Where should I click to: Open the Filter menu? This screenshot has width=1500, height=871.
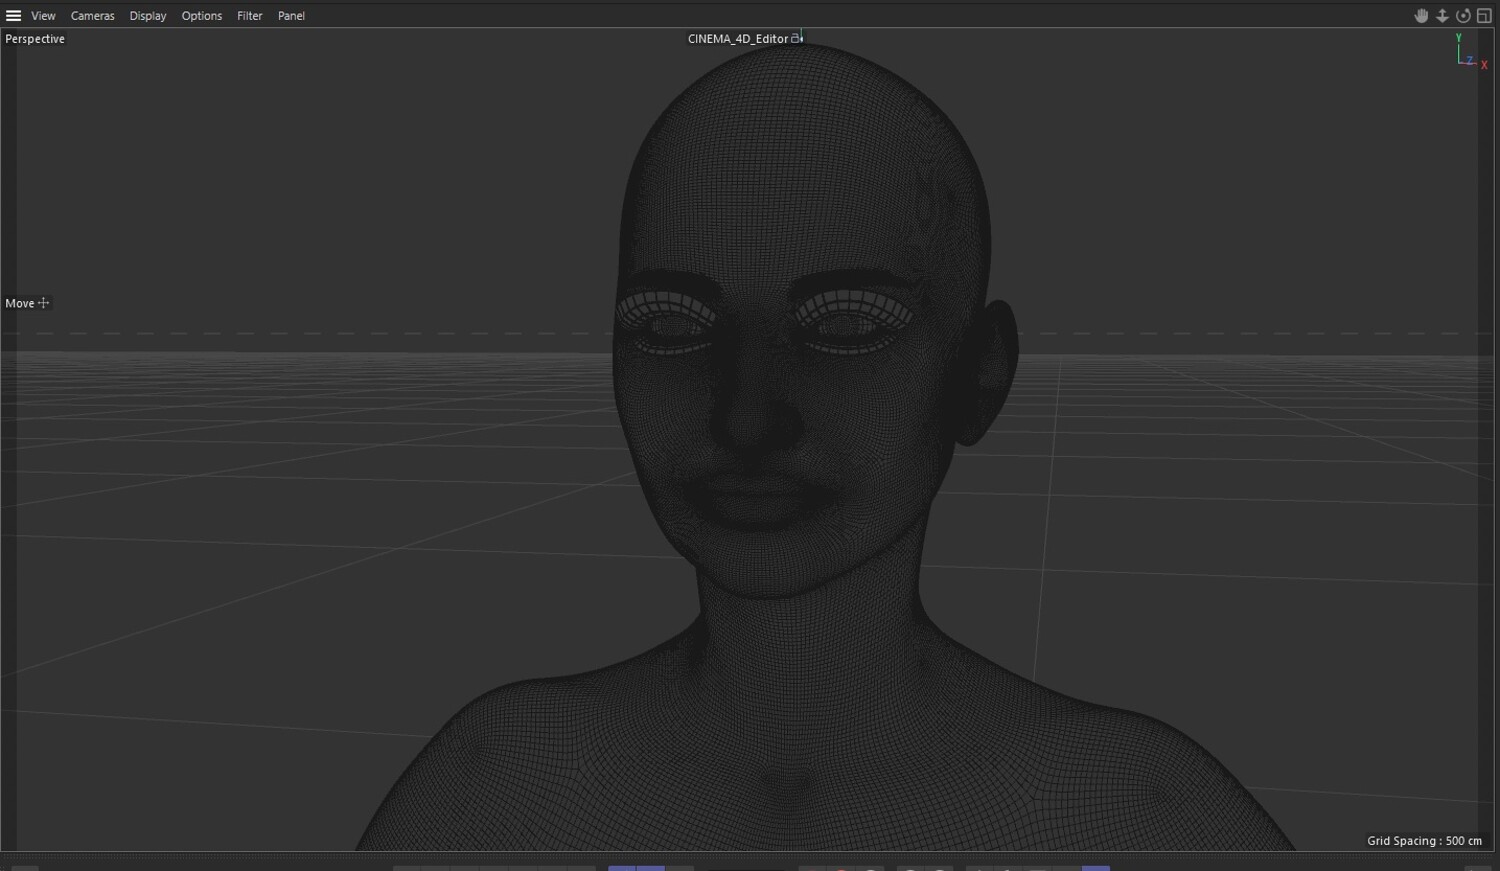[x=250, y=16]
